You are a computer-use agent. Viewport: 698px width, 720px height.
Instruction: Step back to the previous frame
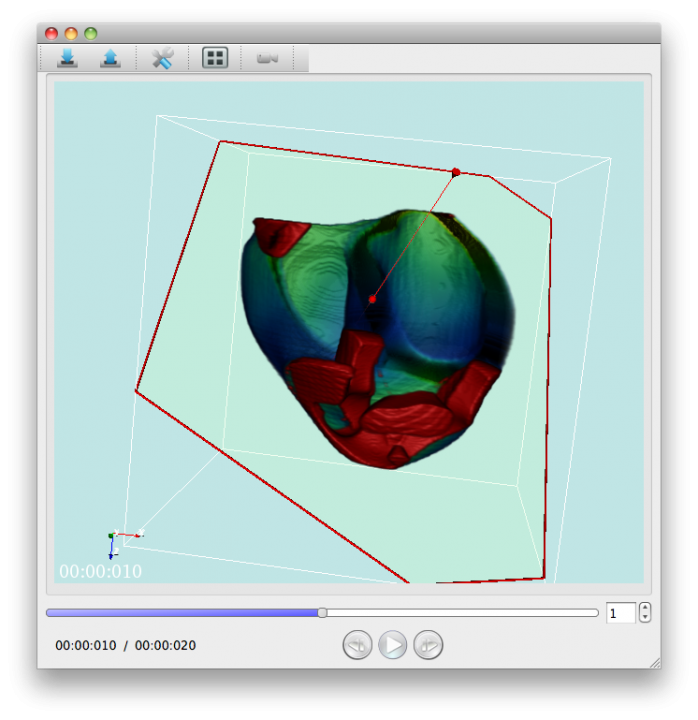click(357, 645)
